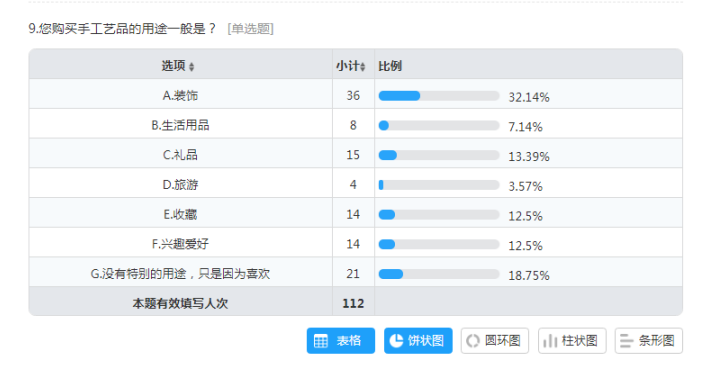Show the 柱状图 chart

[572, 341]
